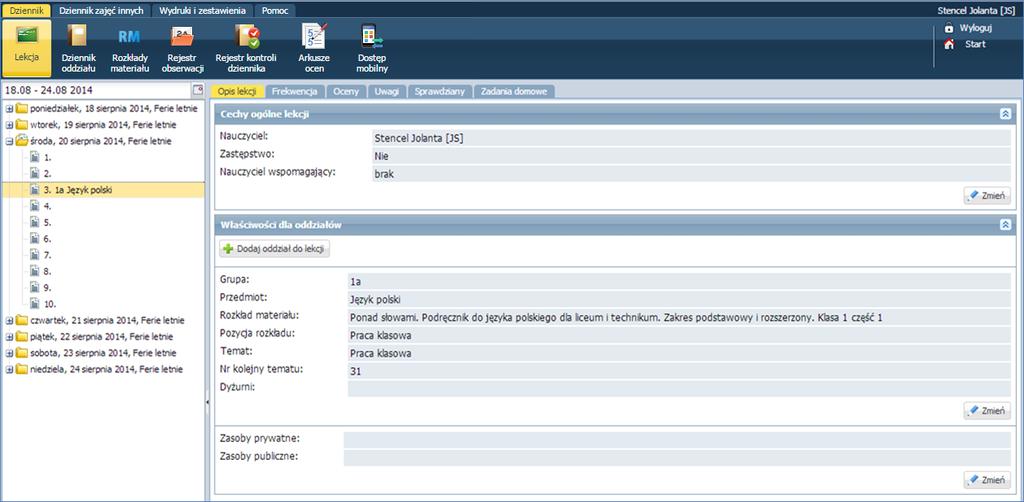
Task: Collapse środa, 20 sierpnia 2014 node
Action: coord(9,141)
